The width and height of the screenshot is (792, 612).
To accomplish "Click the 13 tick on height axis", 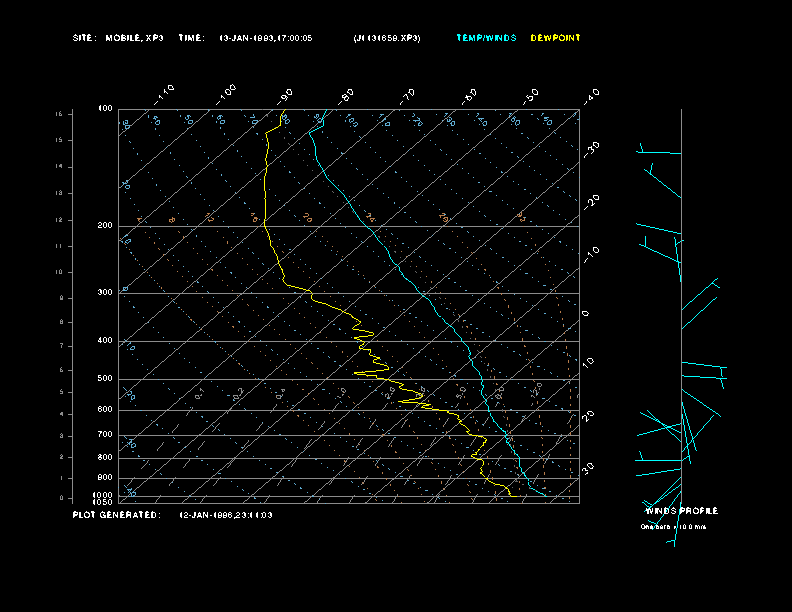I will pos(60,193).
